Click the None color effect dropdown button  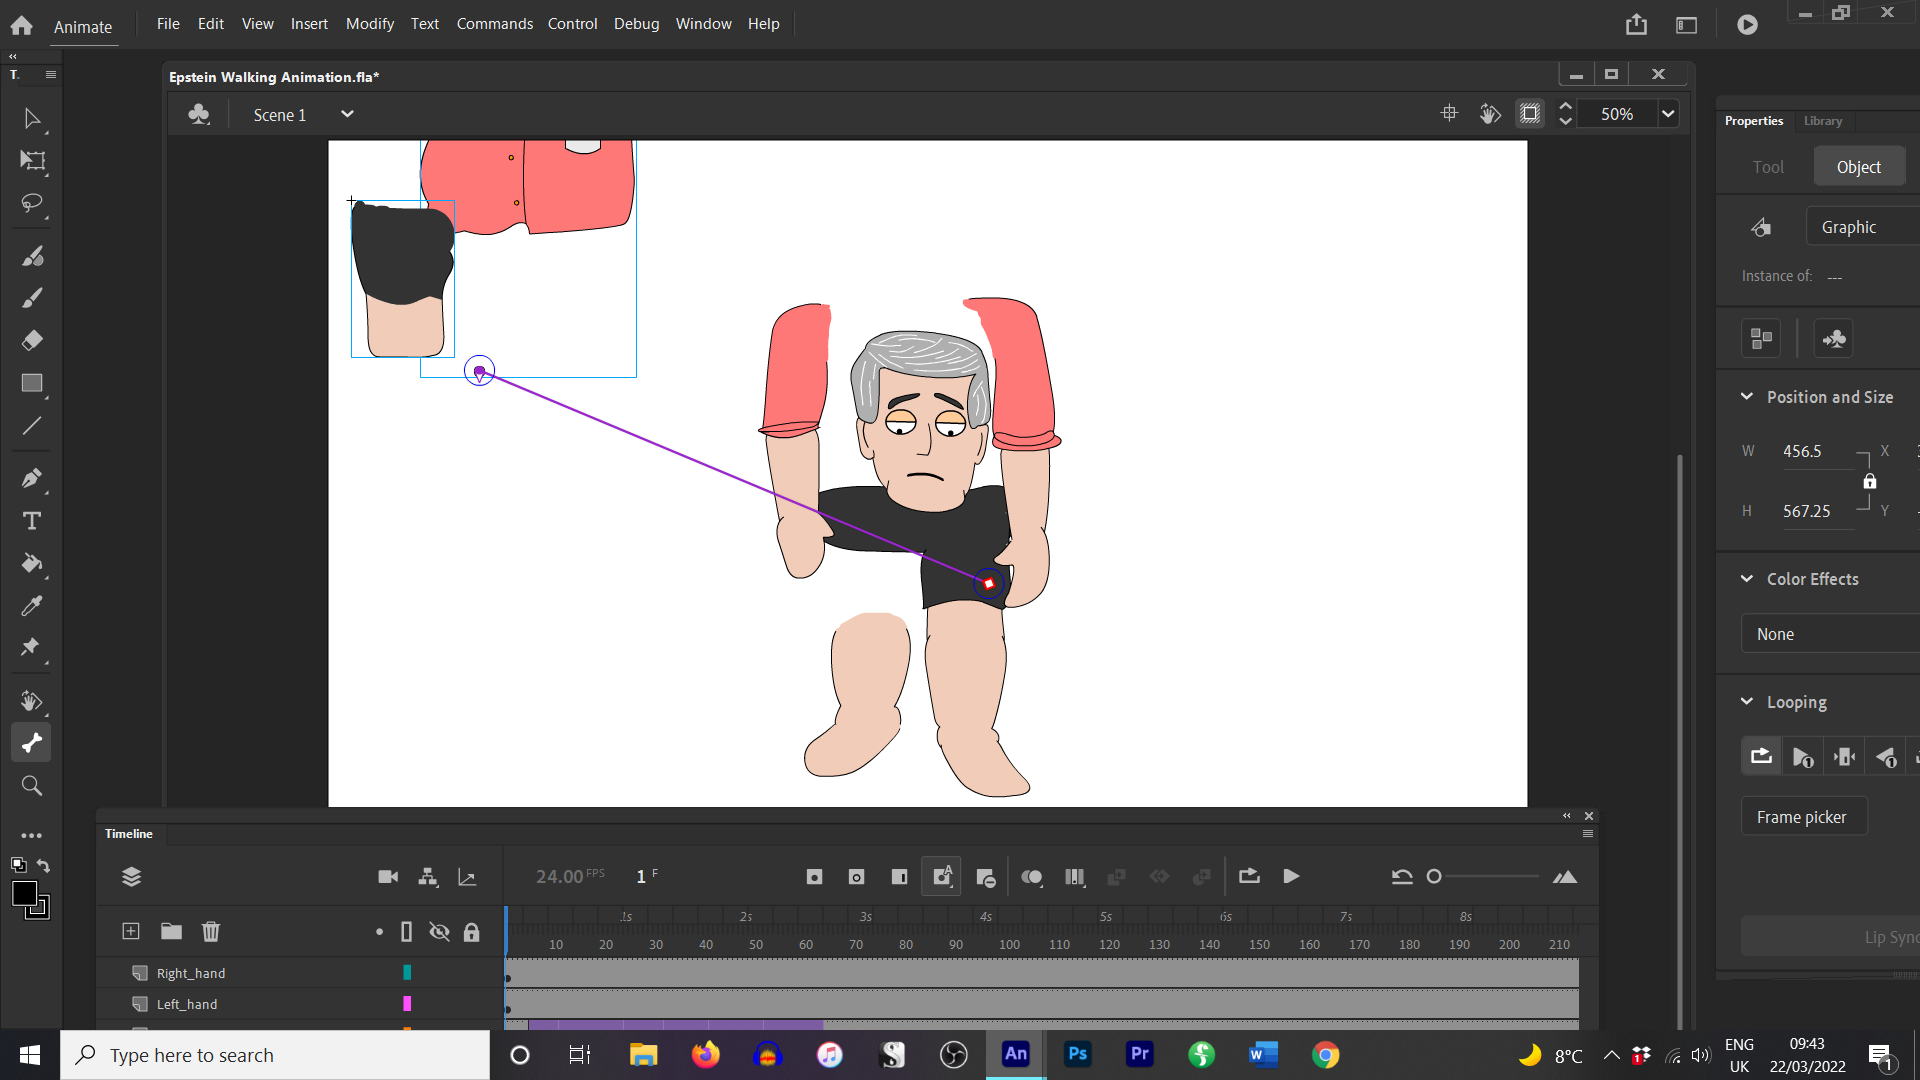pyautogui.click(x=1828, y=633)
